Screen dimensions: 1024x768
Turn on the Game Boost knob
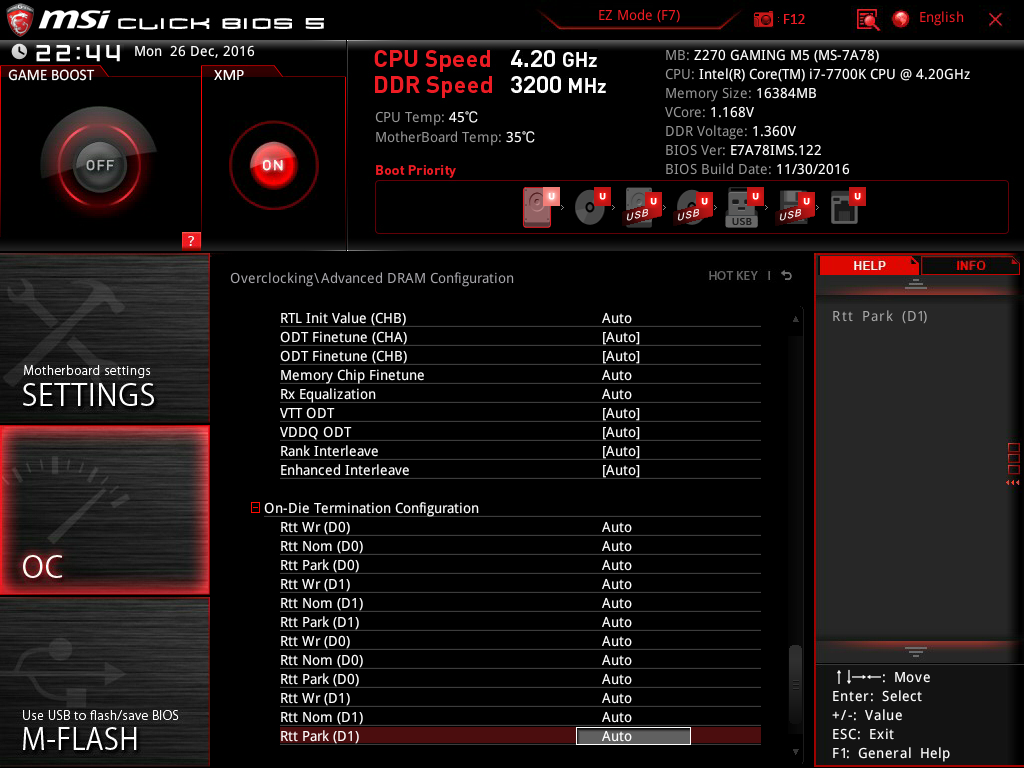[99, 165]
